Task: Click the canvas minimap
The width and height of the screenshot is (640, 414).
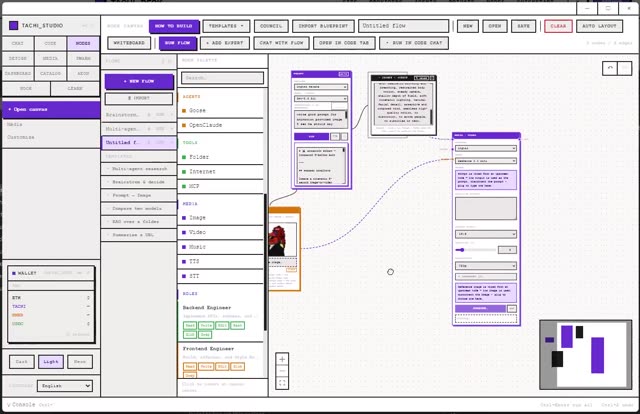Action: (x=586, y=355)
